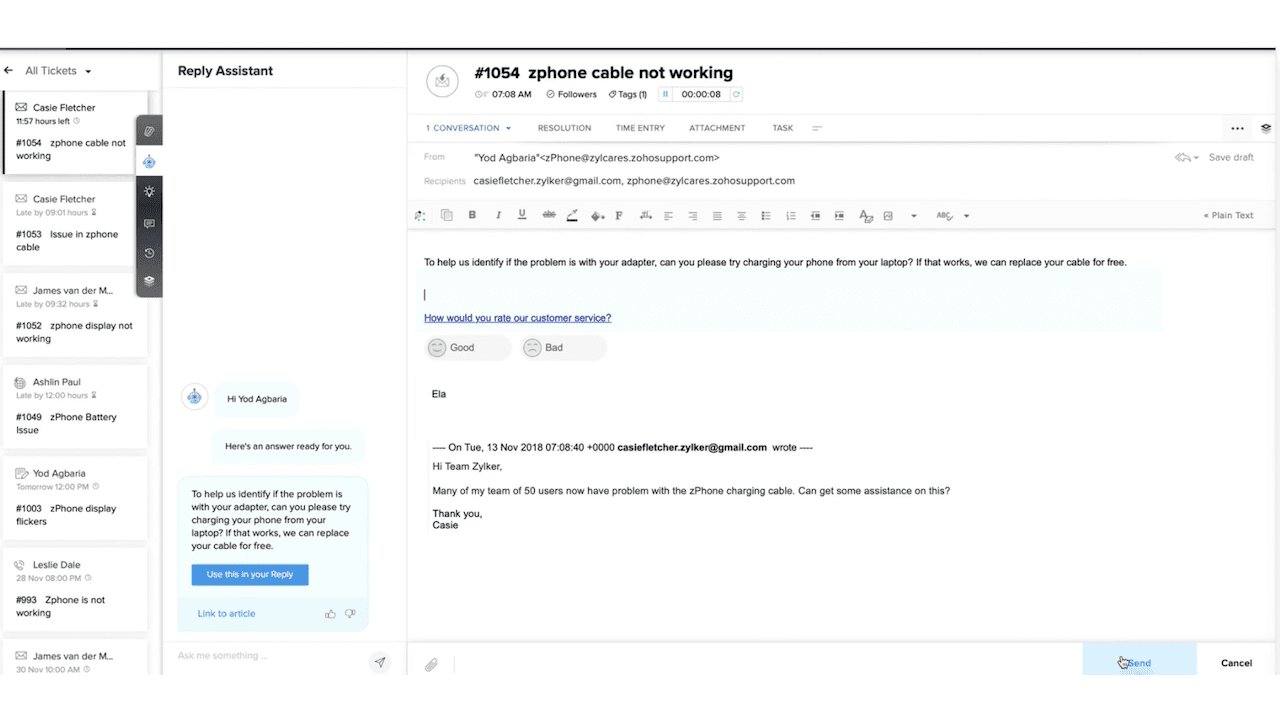
Task: Toggle italic formatting in editor
Action: [497, 215]
